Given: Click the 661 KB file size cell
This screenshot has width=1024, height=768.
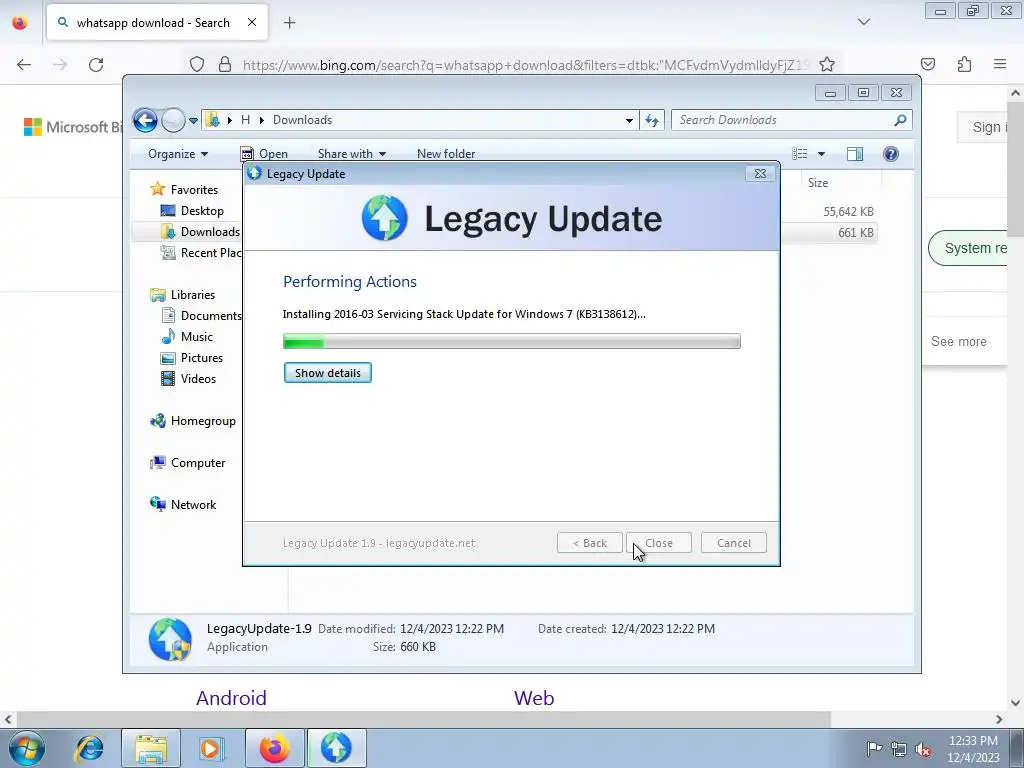Looking at the screenshot, I should point(856,232).
